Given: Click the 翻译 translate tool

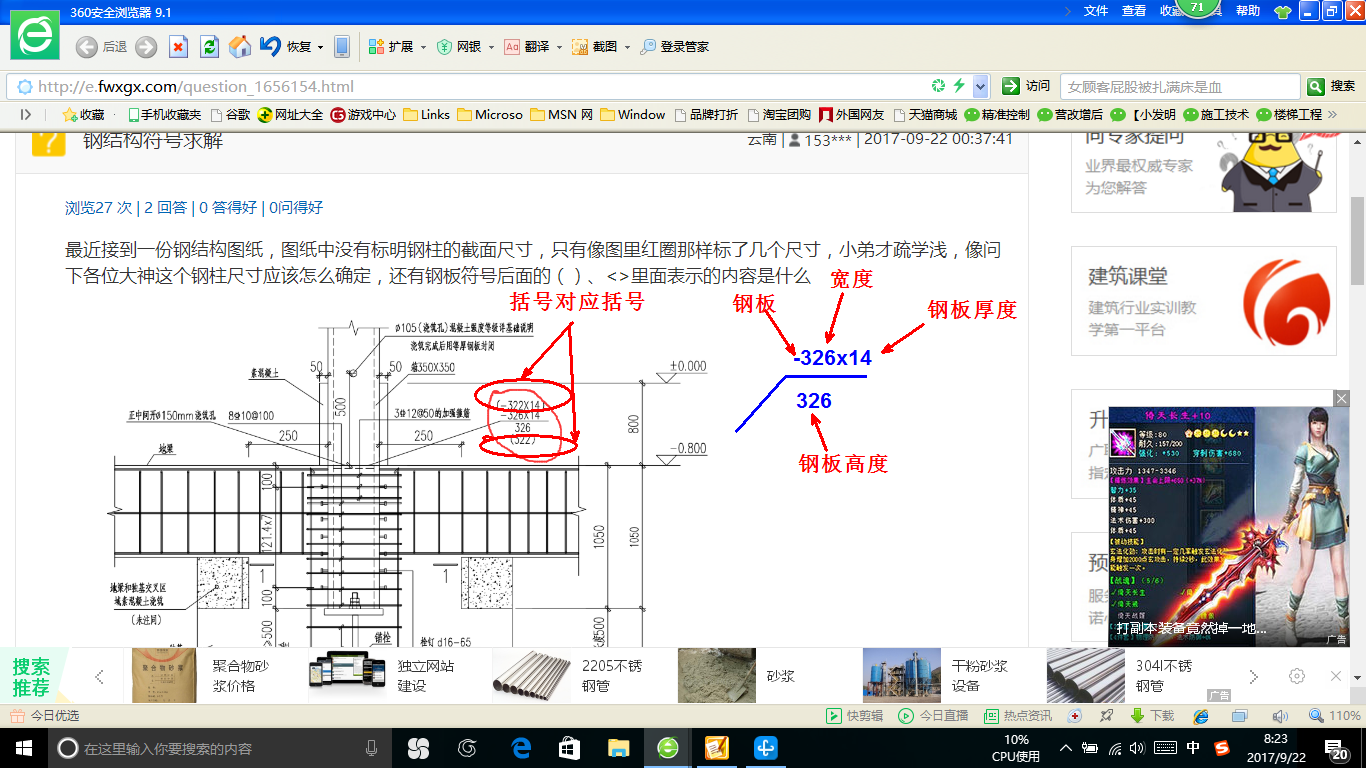Looking at the screenshot, I should 527,47.
